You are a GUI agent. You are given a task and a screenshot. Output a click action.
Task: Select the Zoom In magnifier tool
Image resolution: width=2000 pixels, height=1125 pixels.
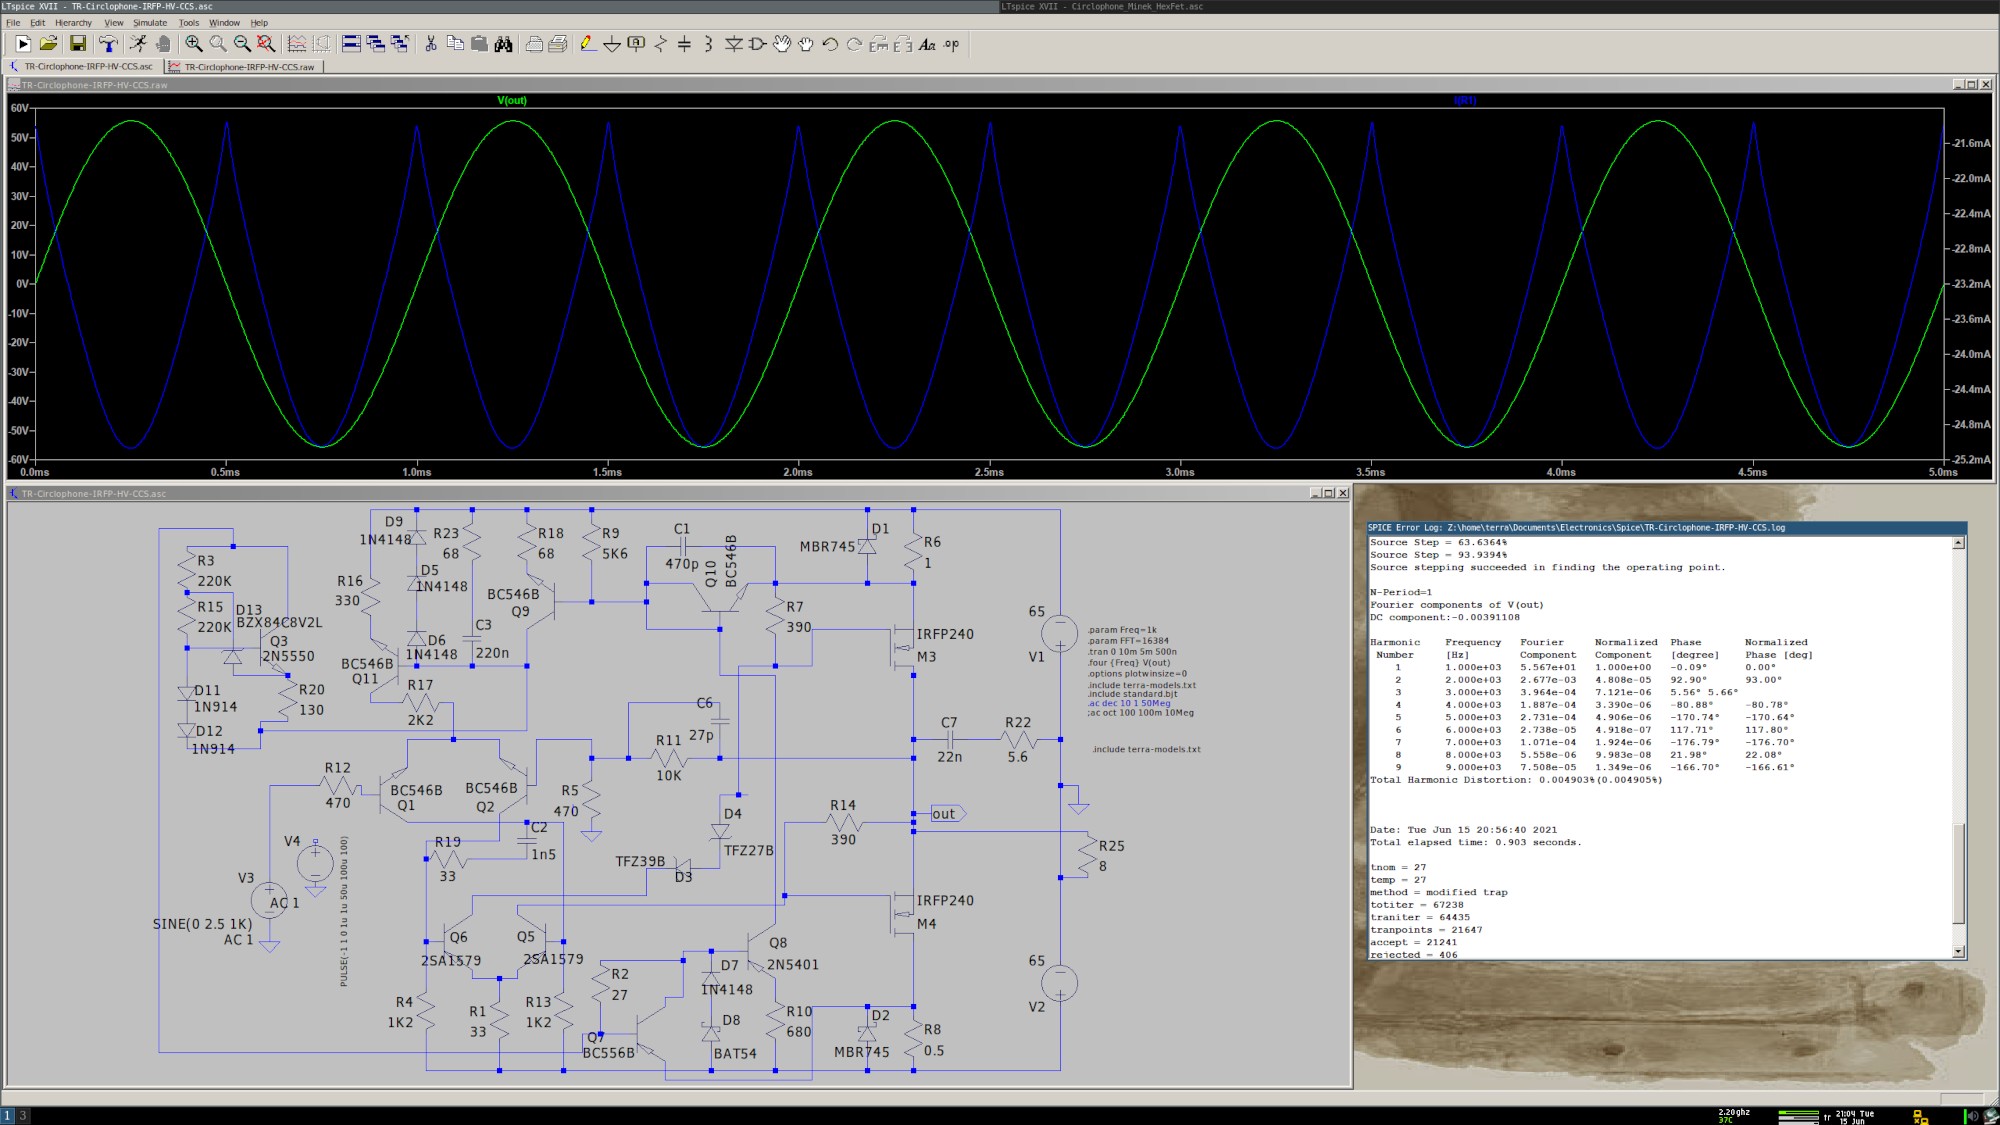[x=194, y=44]
